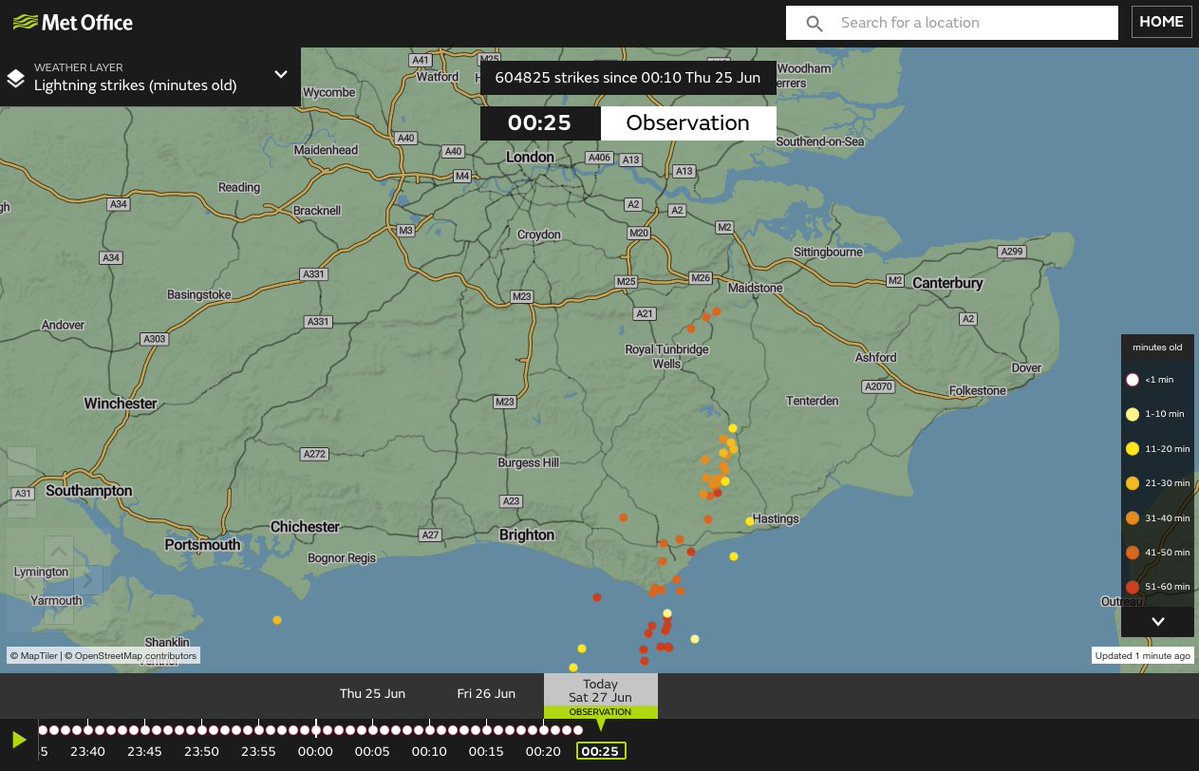
Task: Click the 11-20 min yellow swatch
Action: 1132,449
